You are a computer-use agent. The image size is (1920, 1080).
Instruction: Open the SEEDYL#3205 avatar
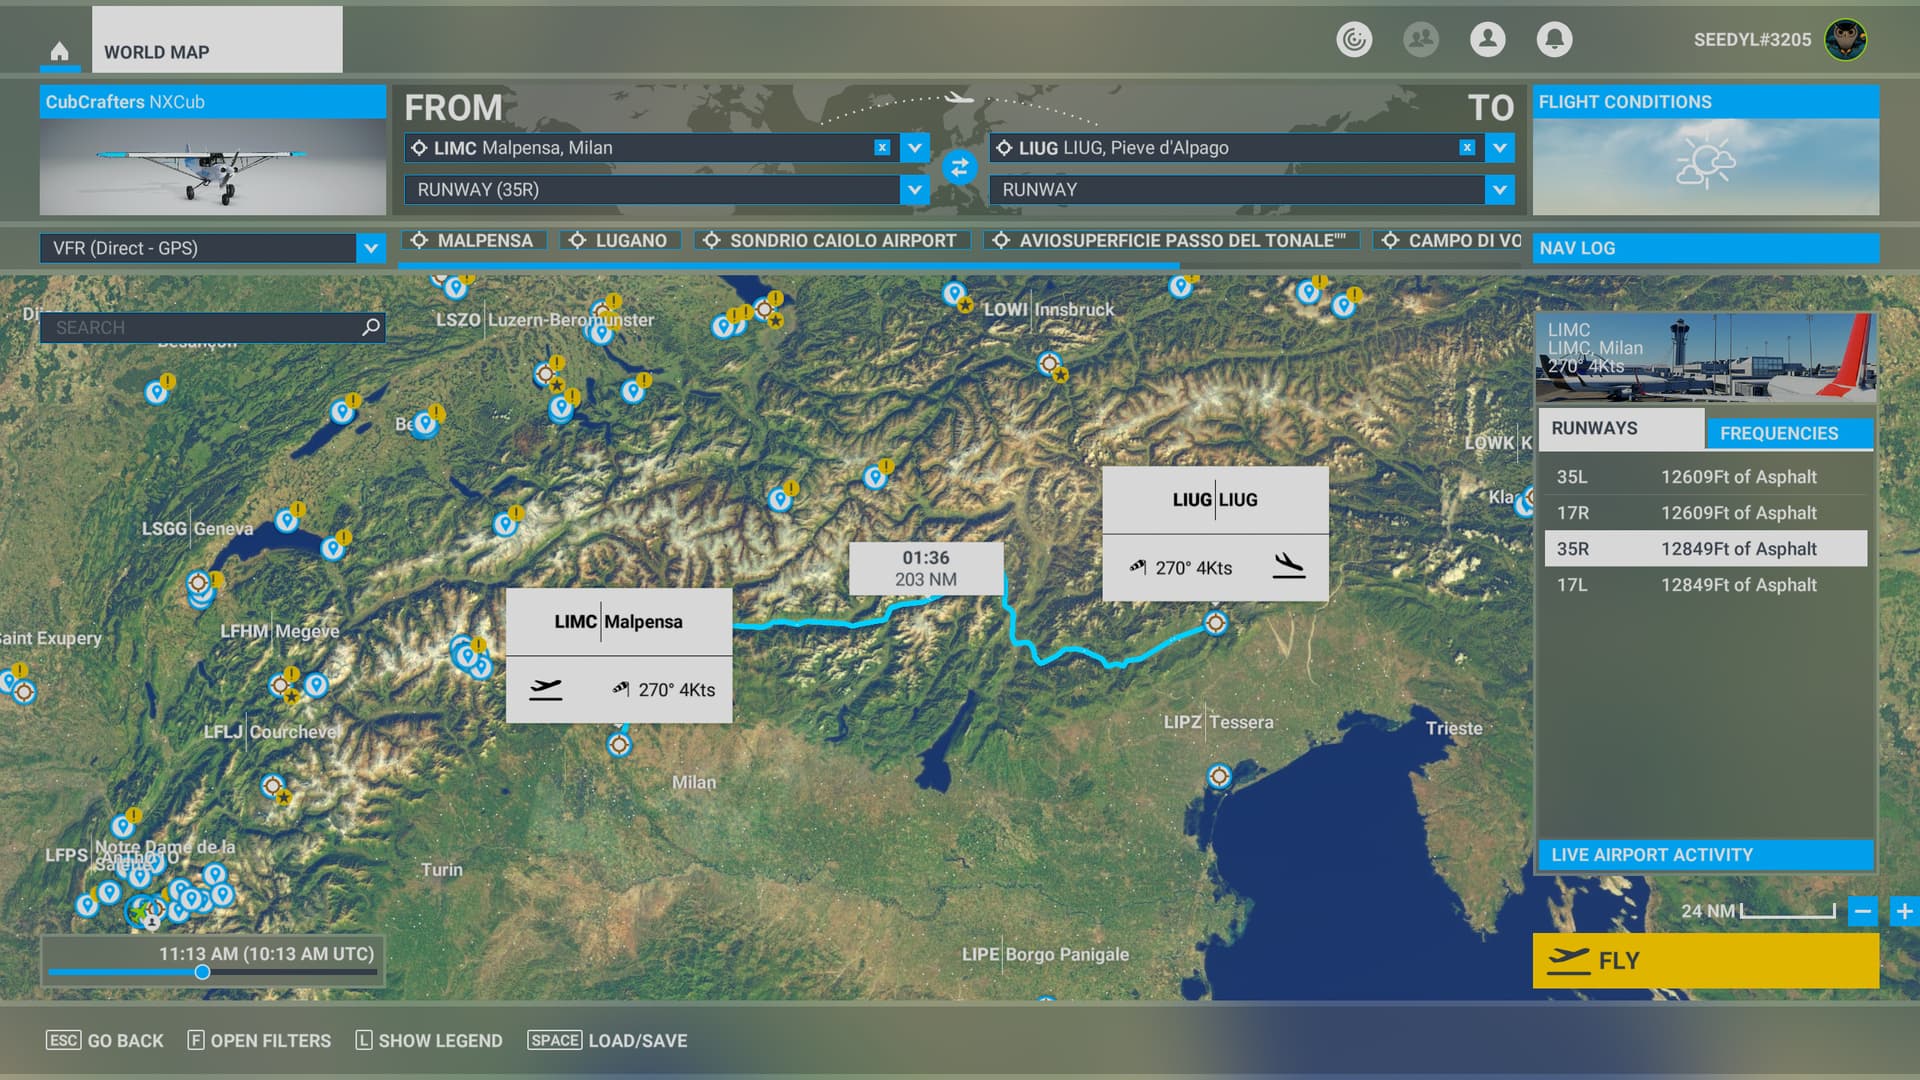[1845, 40]
